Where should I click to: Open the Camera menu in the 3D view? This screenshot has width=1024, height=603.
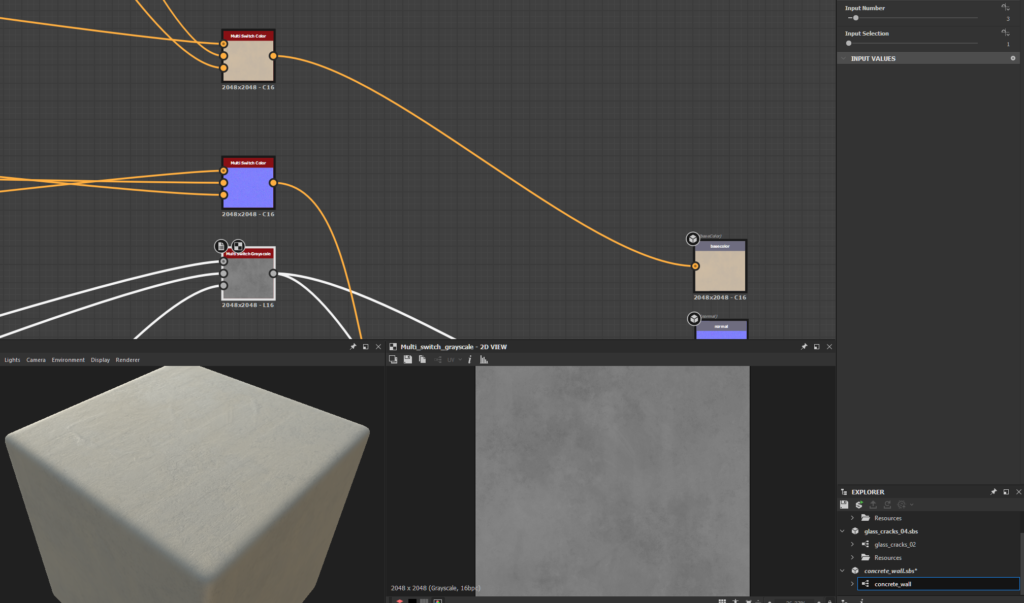point(36,360)
